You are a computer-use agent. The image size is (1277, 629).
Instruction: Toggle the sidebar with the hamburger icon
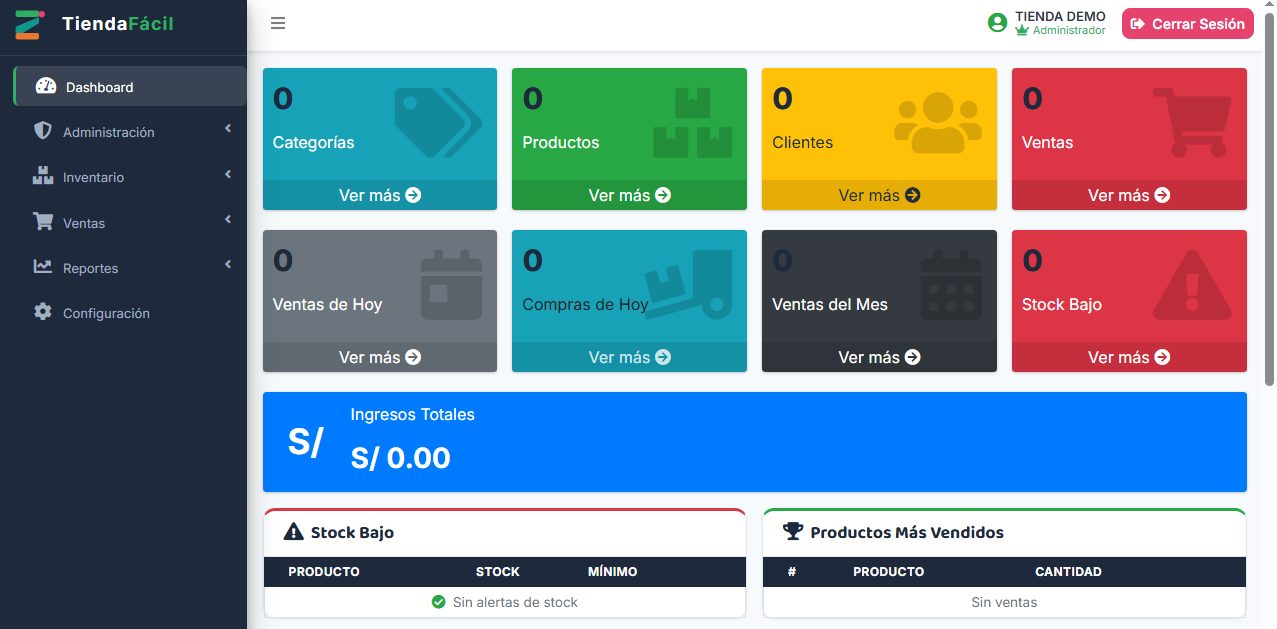[278, 23]
